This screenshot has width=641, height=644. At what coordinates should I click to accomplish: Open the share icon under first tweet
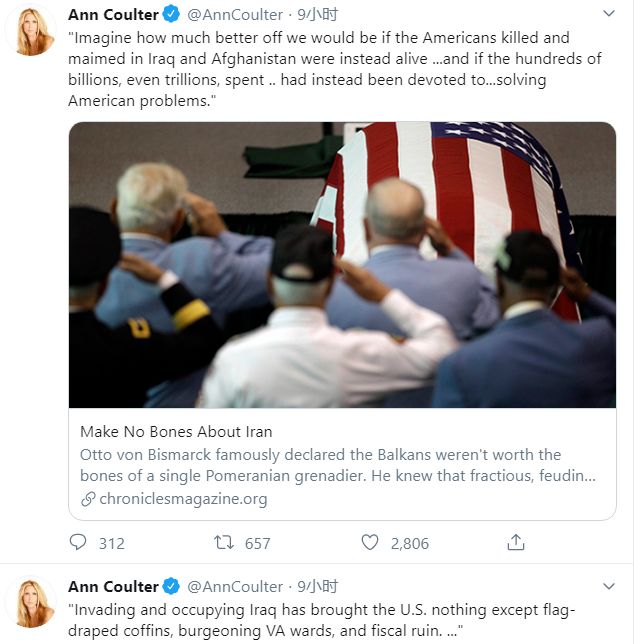(x=516, y=542)
